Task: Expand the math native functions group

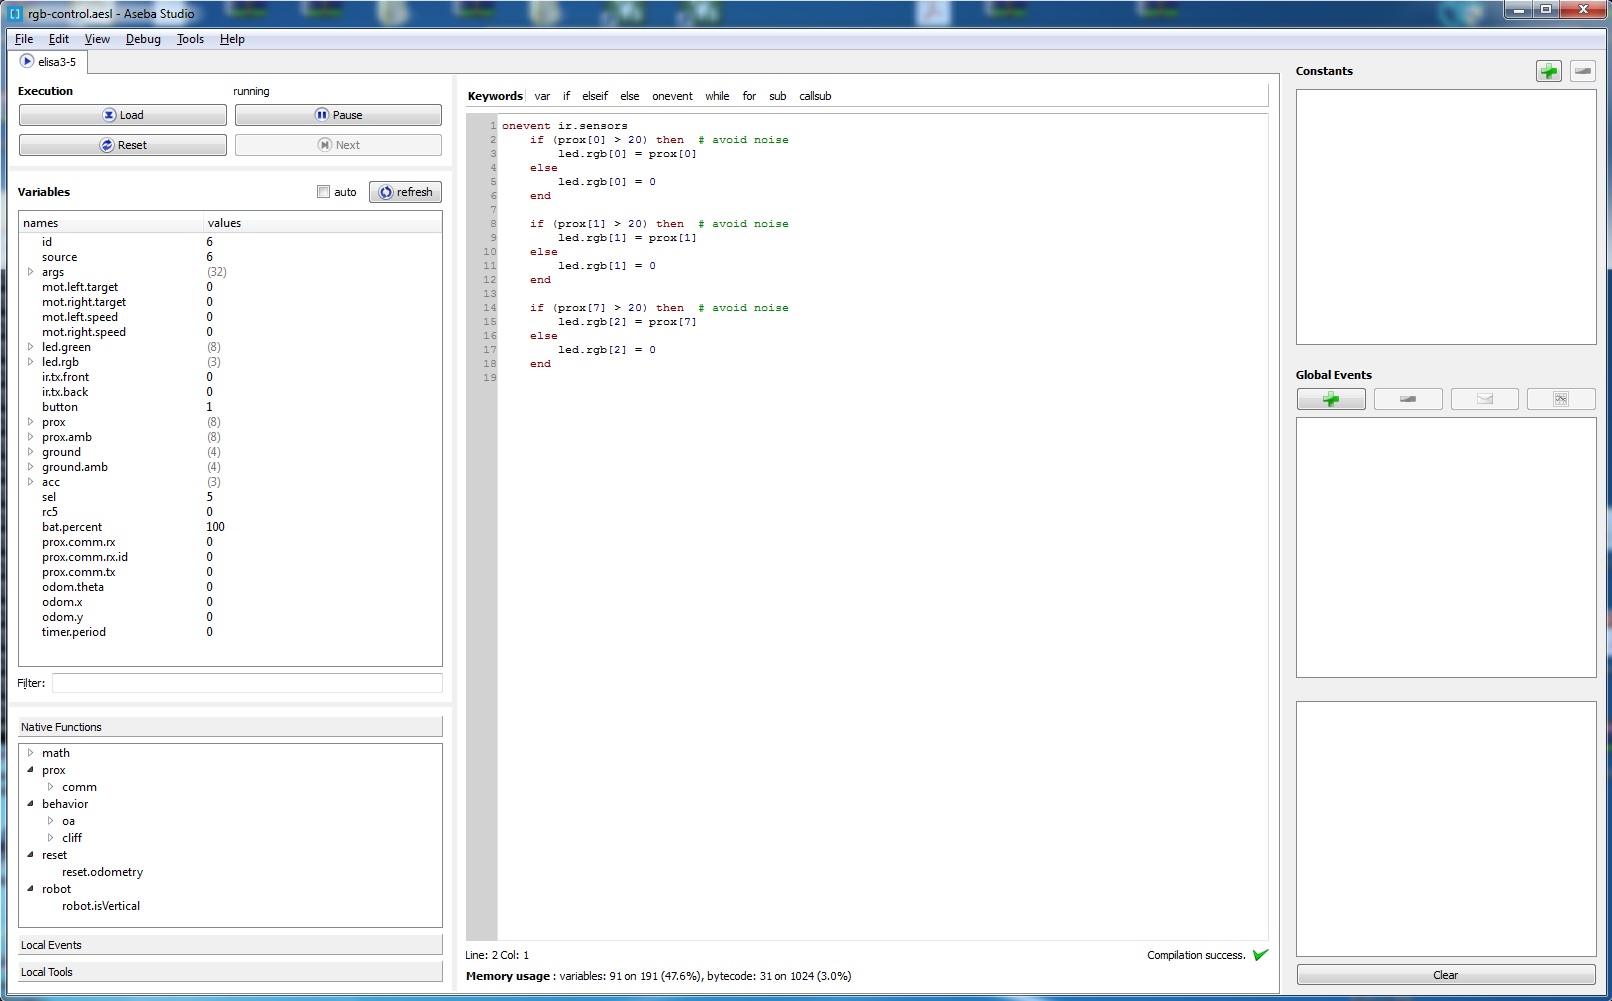Action: (30, 753)
